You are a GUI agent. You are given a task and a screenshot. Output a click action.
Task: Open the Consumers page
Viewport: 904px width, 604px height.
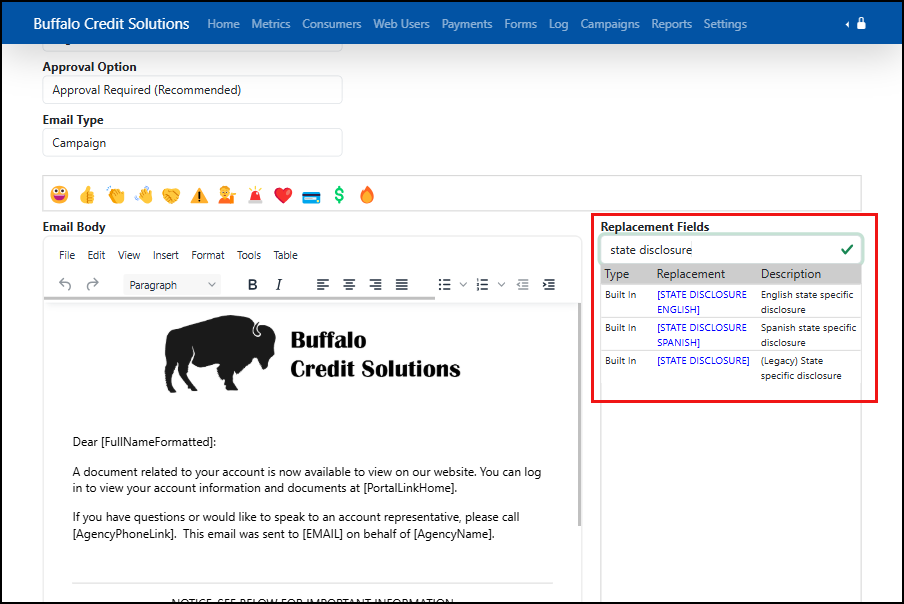pos(332,24)
